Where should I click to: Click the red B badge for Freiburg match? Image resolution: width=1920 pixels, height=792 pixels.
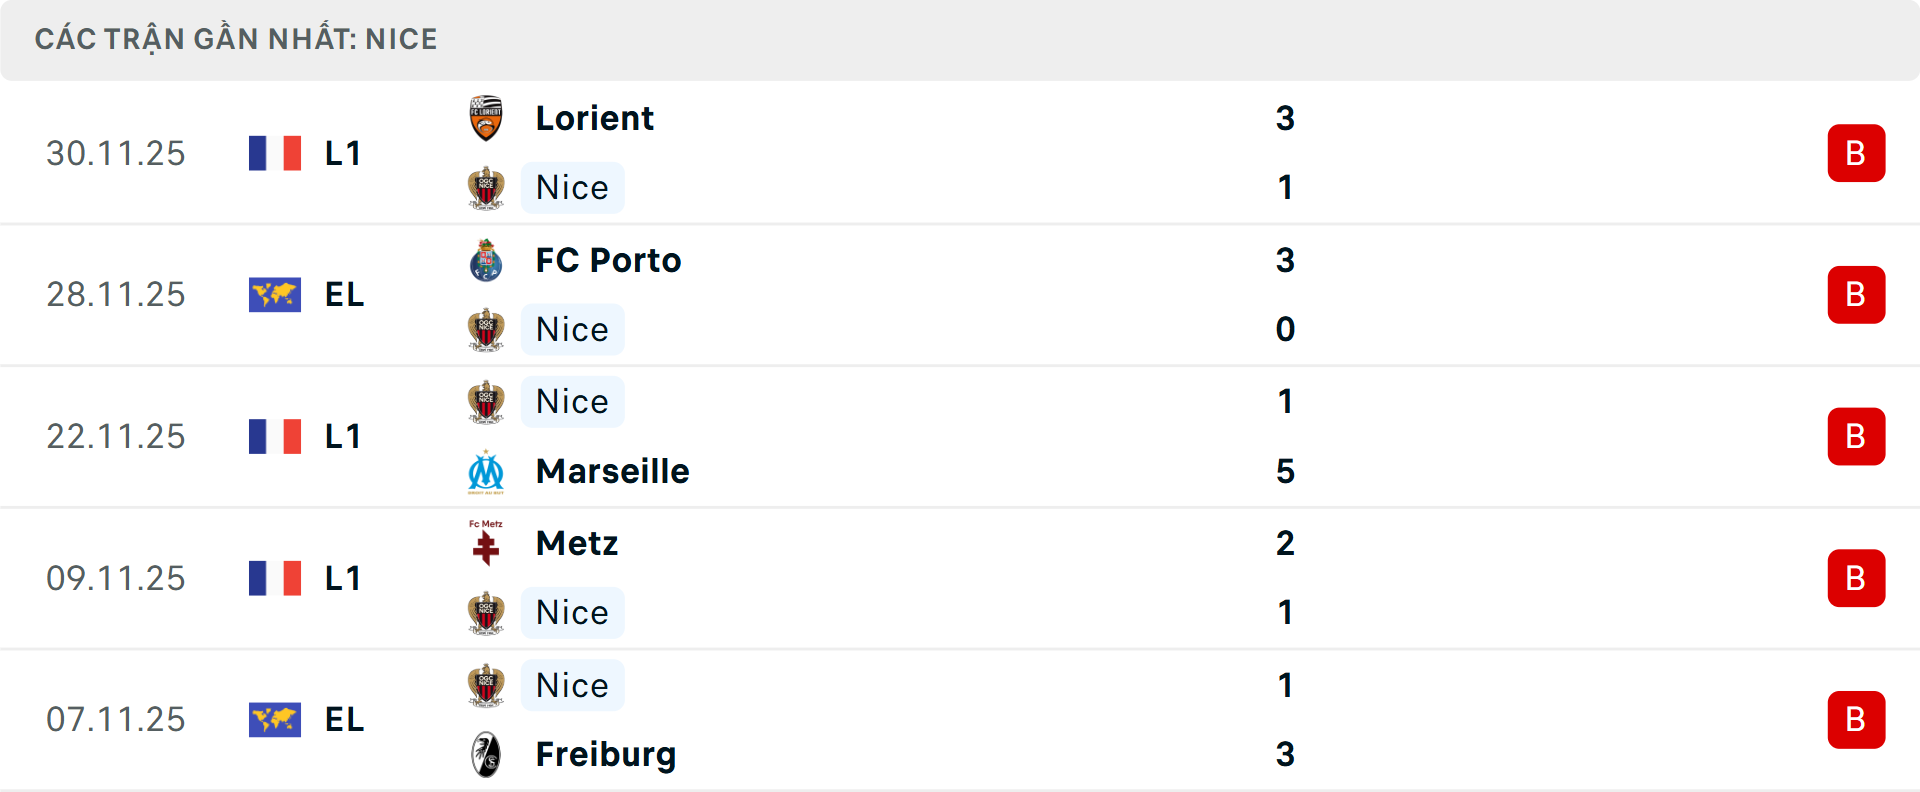click(x=1856, y=720)
